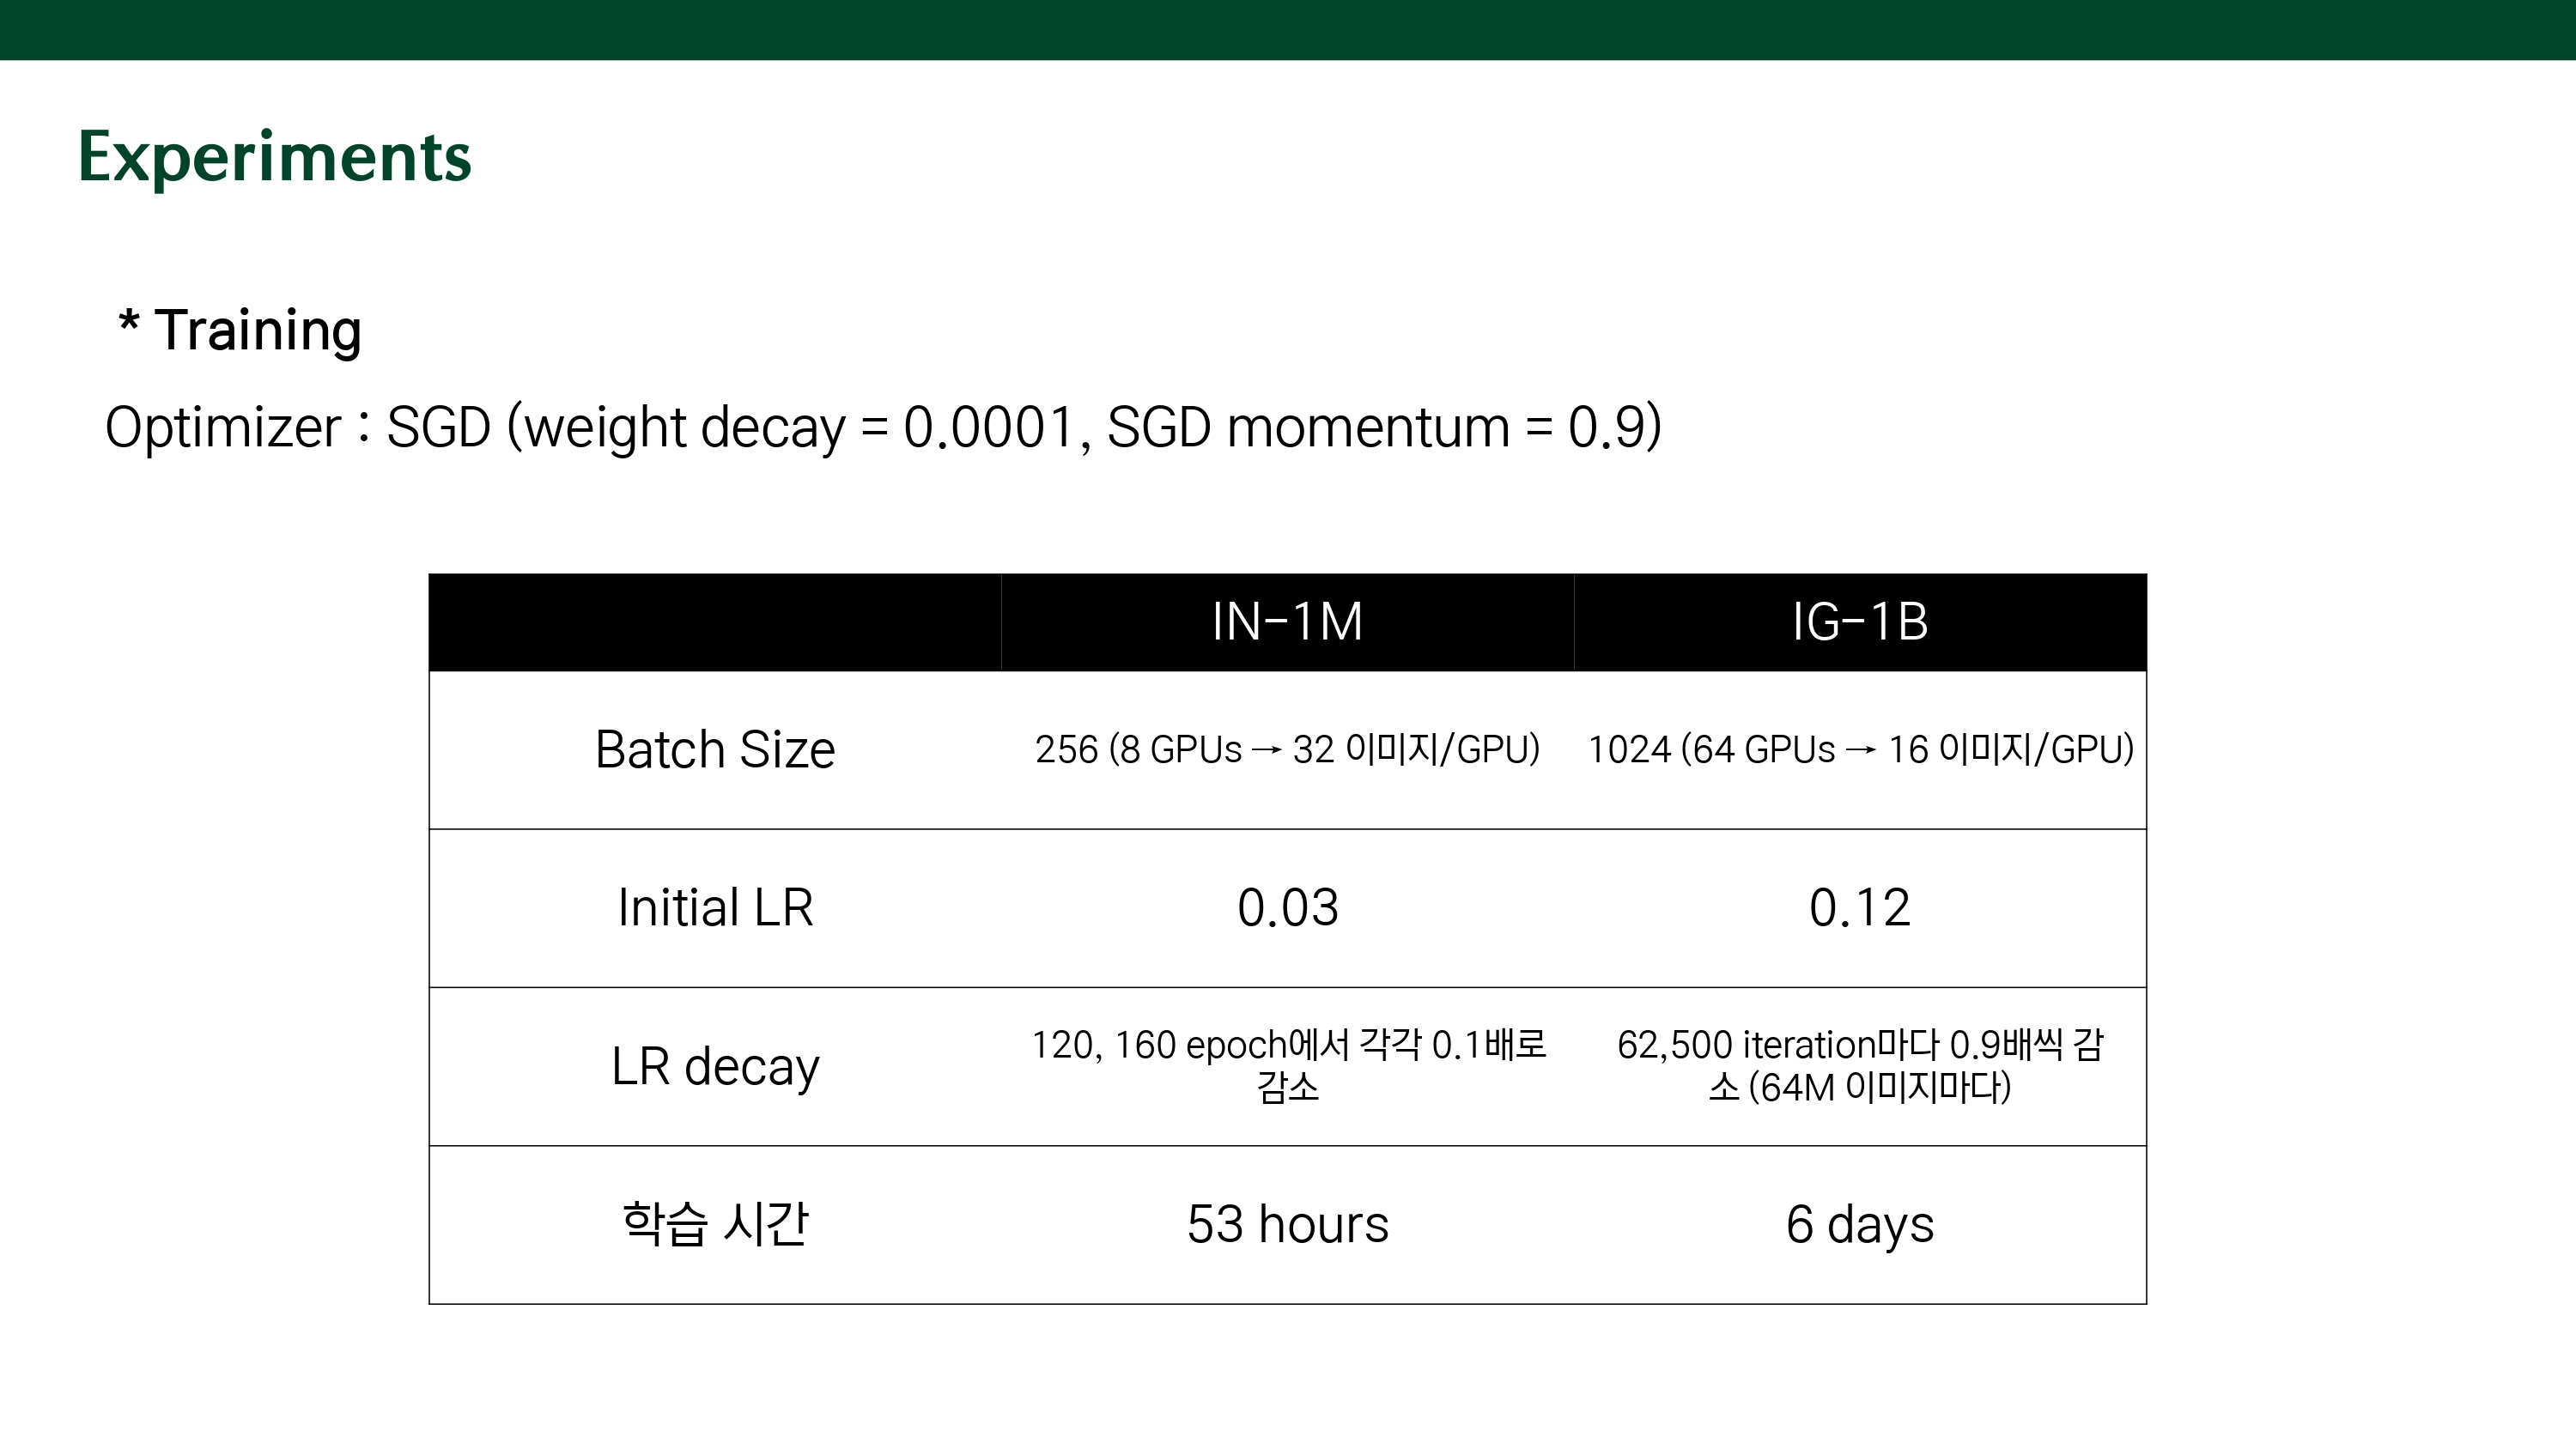Select the 학습 시간 row label
Image resolution: width=2576 pixels, height=1449 pixels.
[715, 1224]
